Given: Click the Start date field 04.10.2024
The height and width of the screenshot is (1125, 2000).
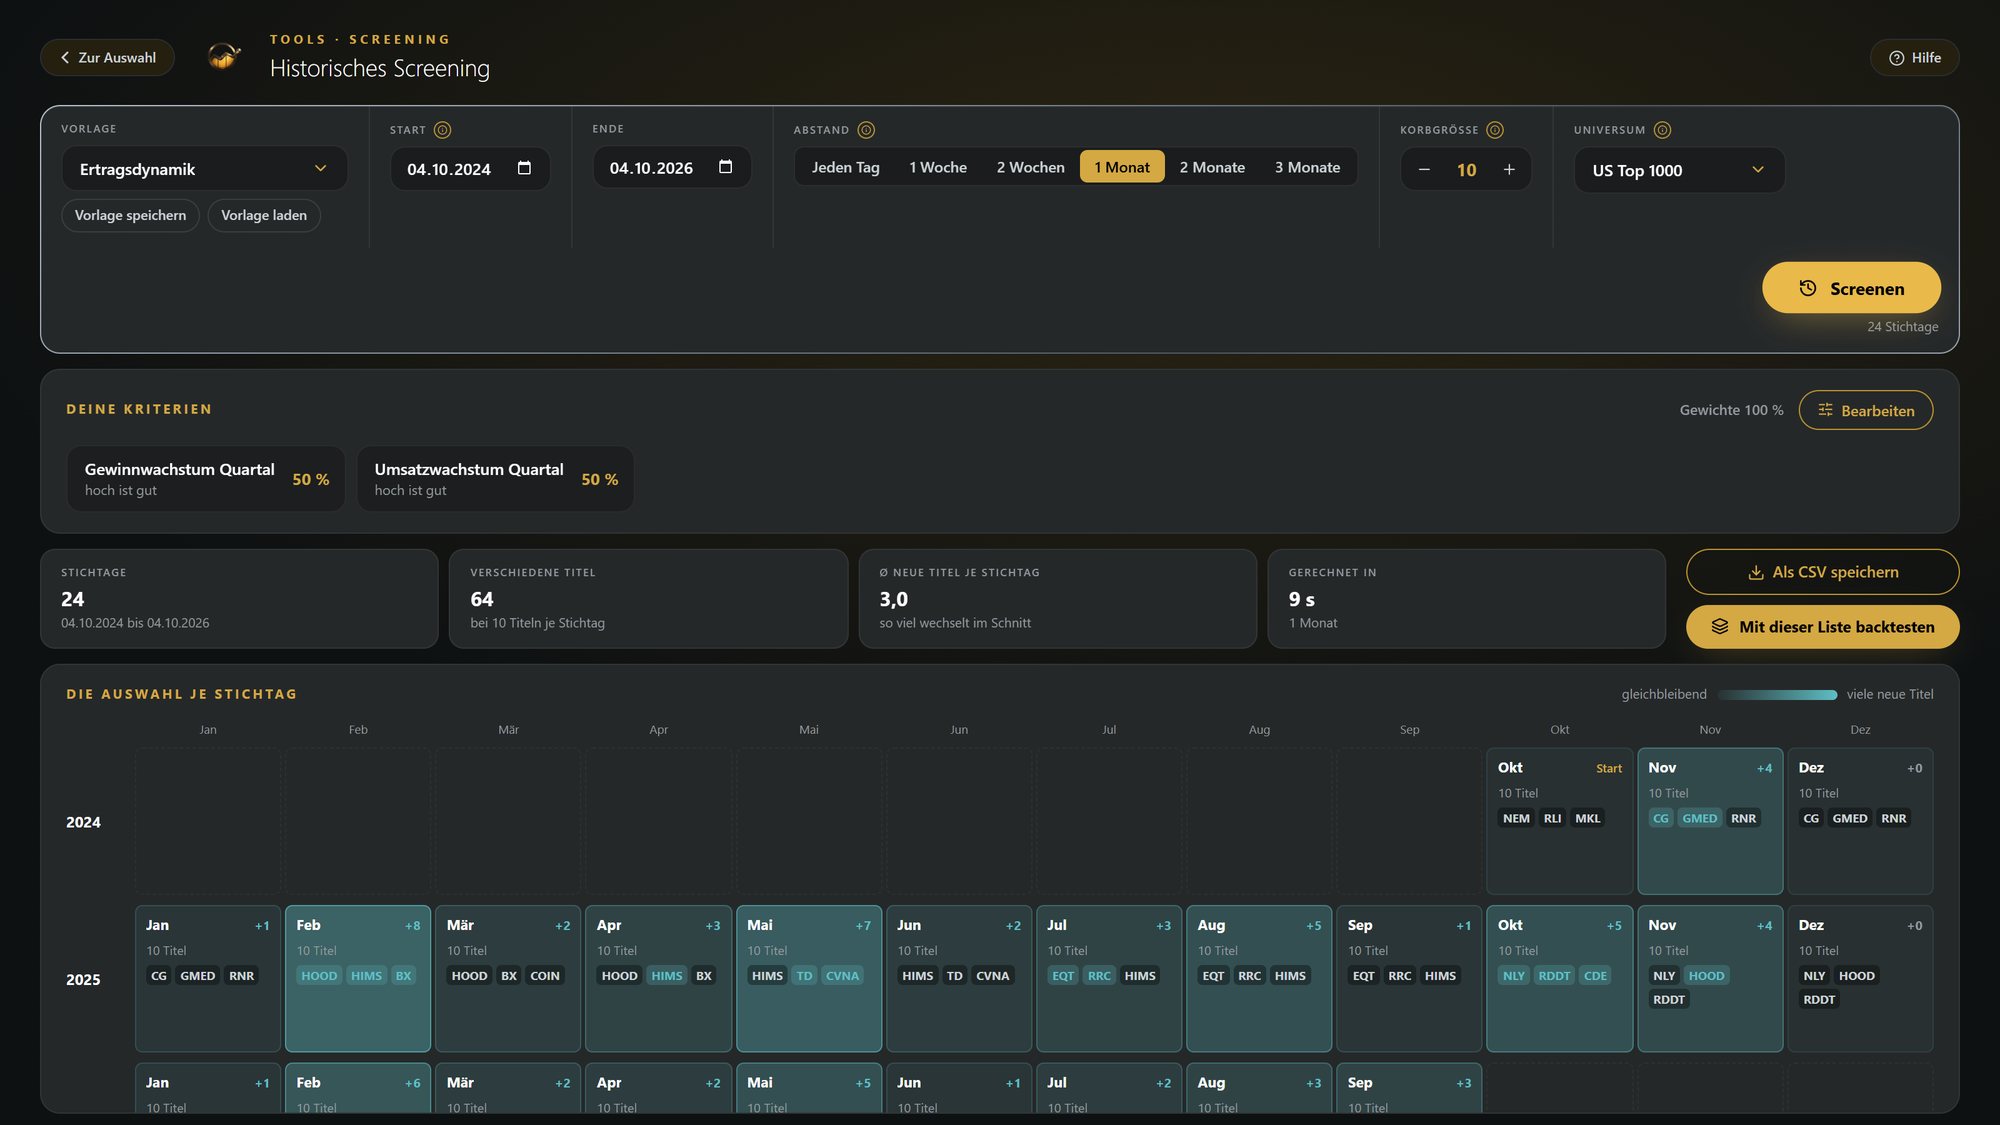Looking at the screenshot, I should 469,169.
